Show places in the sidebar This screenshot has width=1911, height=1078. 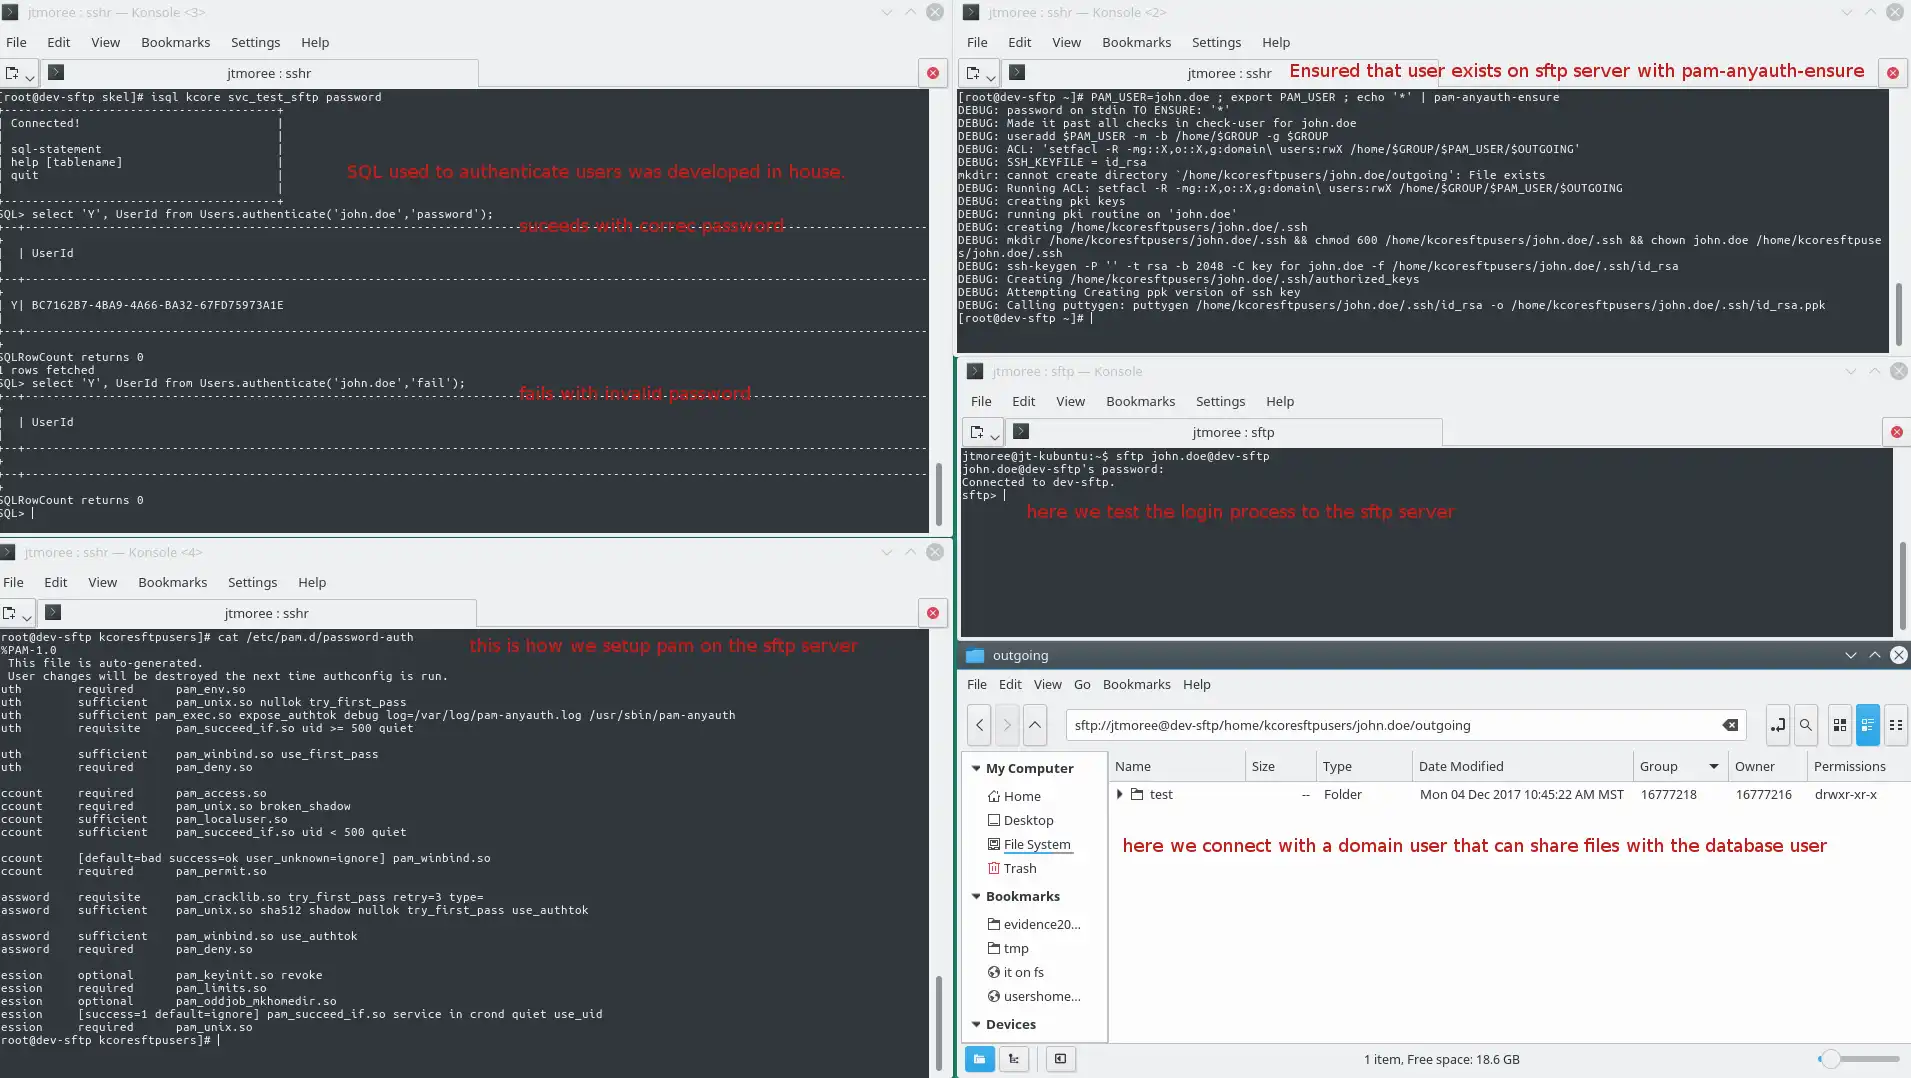pyautogui.click(x=979, y=1059)
